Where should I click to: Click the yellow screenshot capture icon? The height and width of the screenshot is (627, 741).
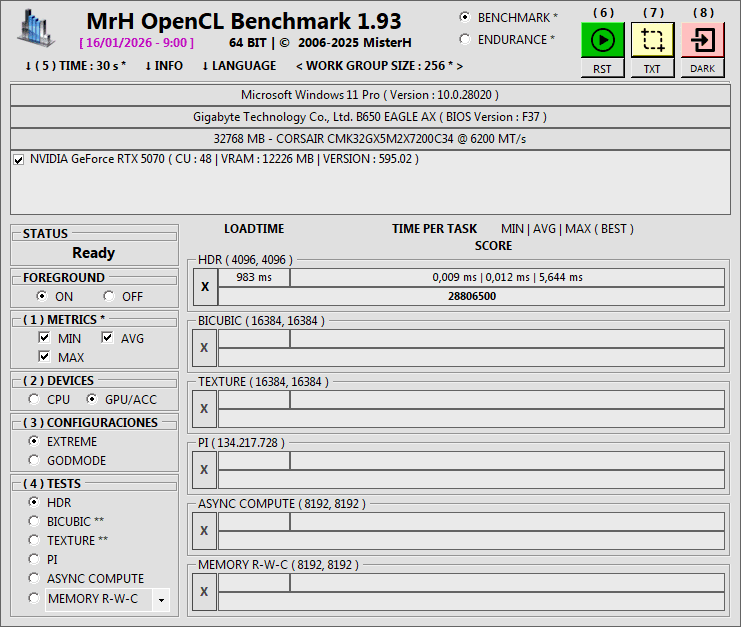[x=653, y=40]
